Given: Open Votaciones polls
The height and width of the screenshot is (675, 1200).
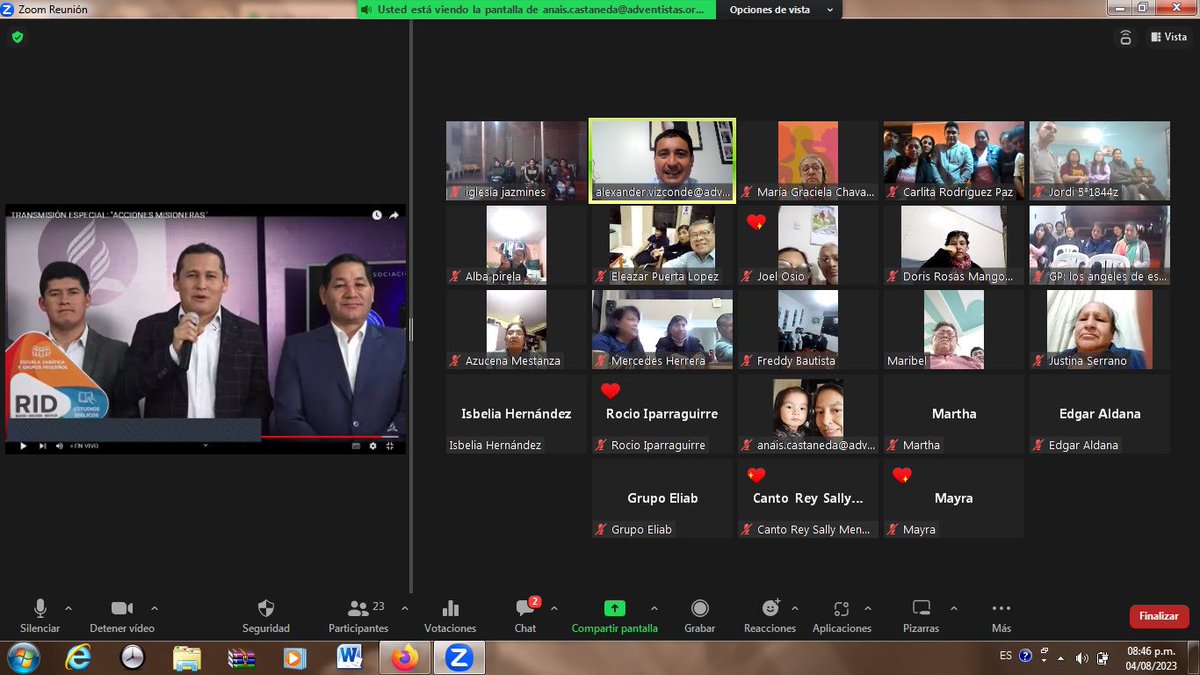Looking at the screenshot, I should [x=450, y=616].
